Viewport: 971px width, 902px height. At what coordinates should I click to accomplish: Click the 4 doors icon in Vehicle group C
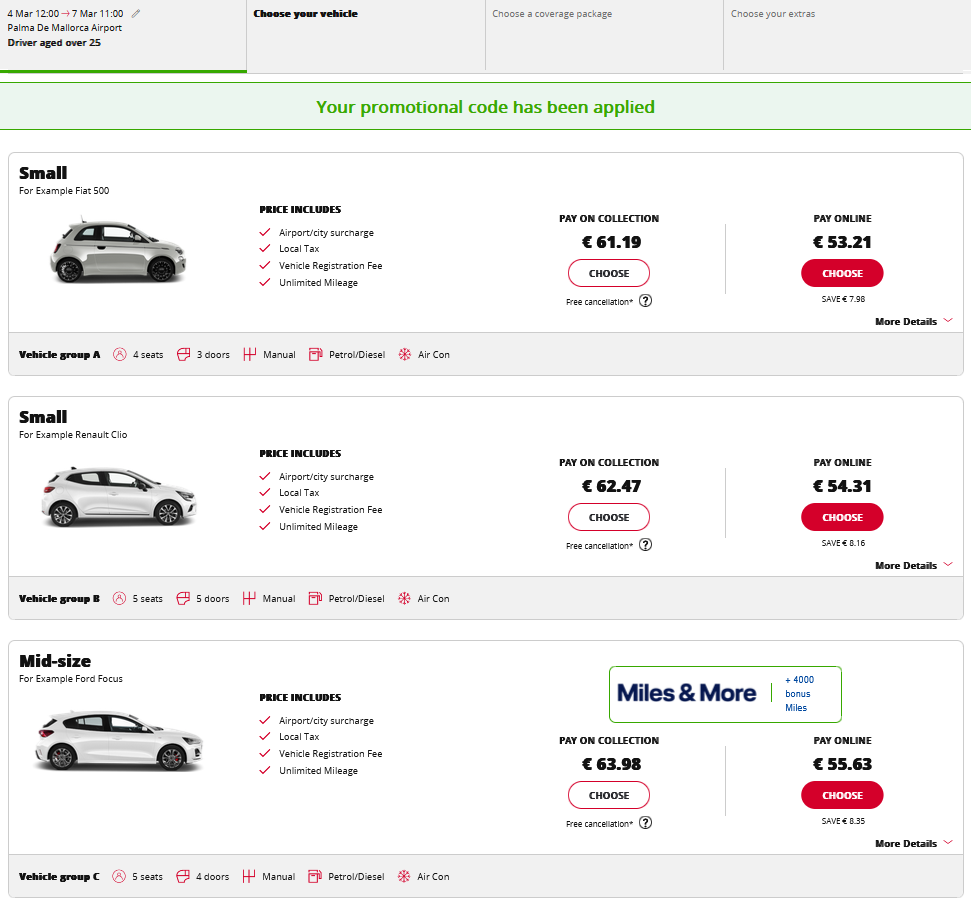(183, 876)
